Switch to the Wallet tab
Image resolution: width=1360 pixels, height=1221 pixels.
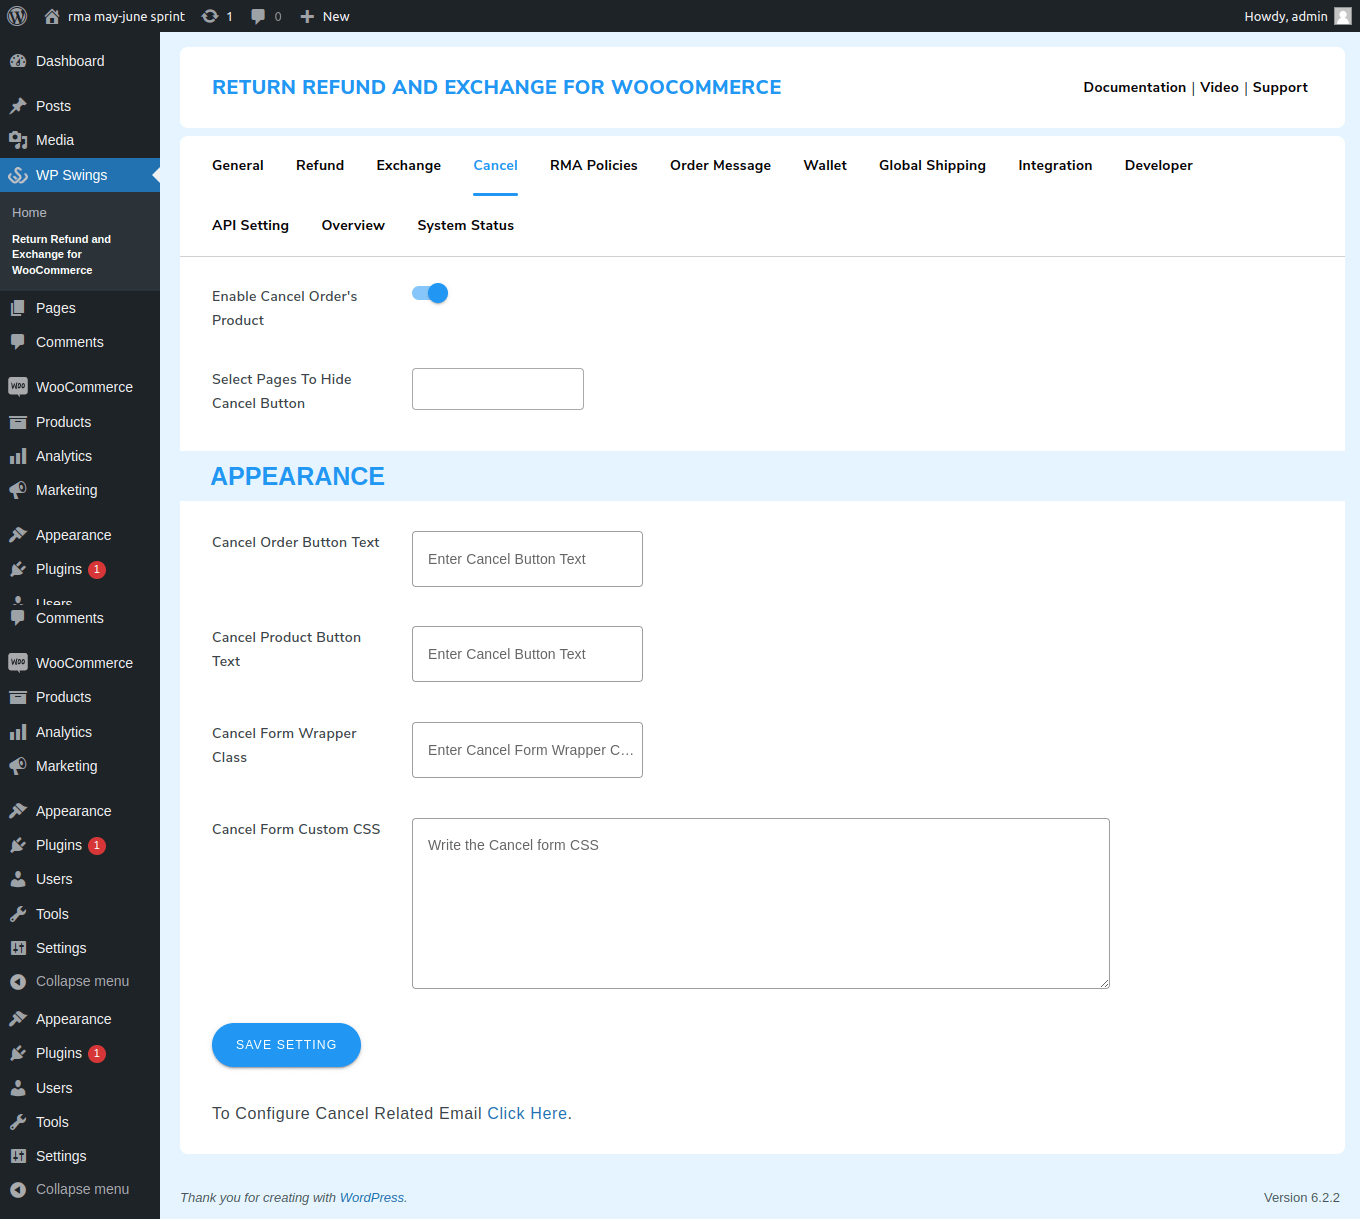click(x=825, y=165)
